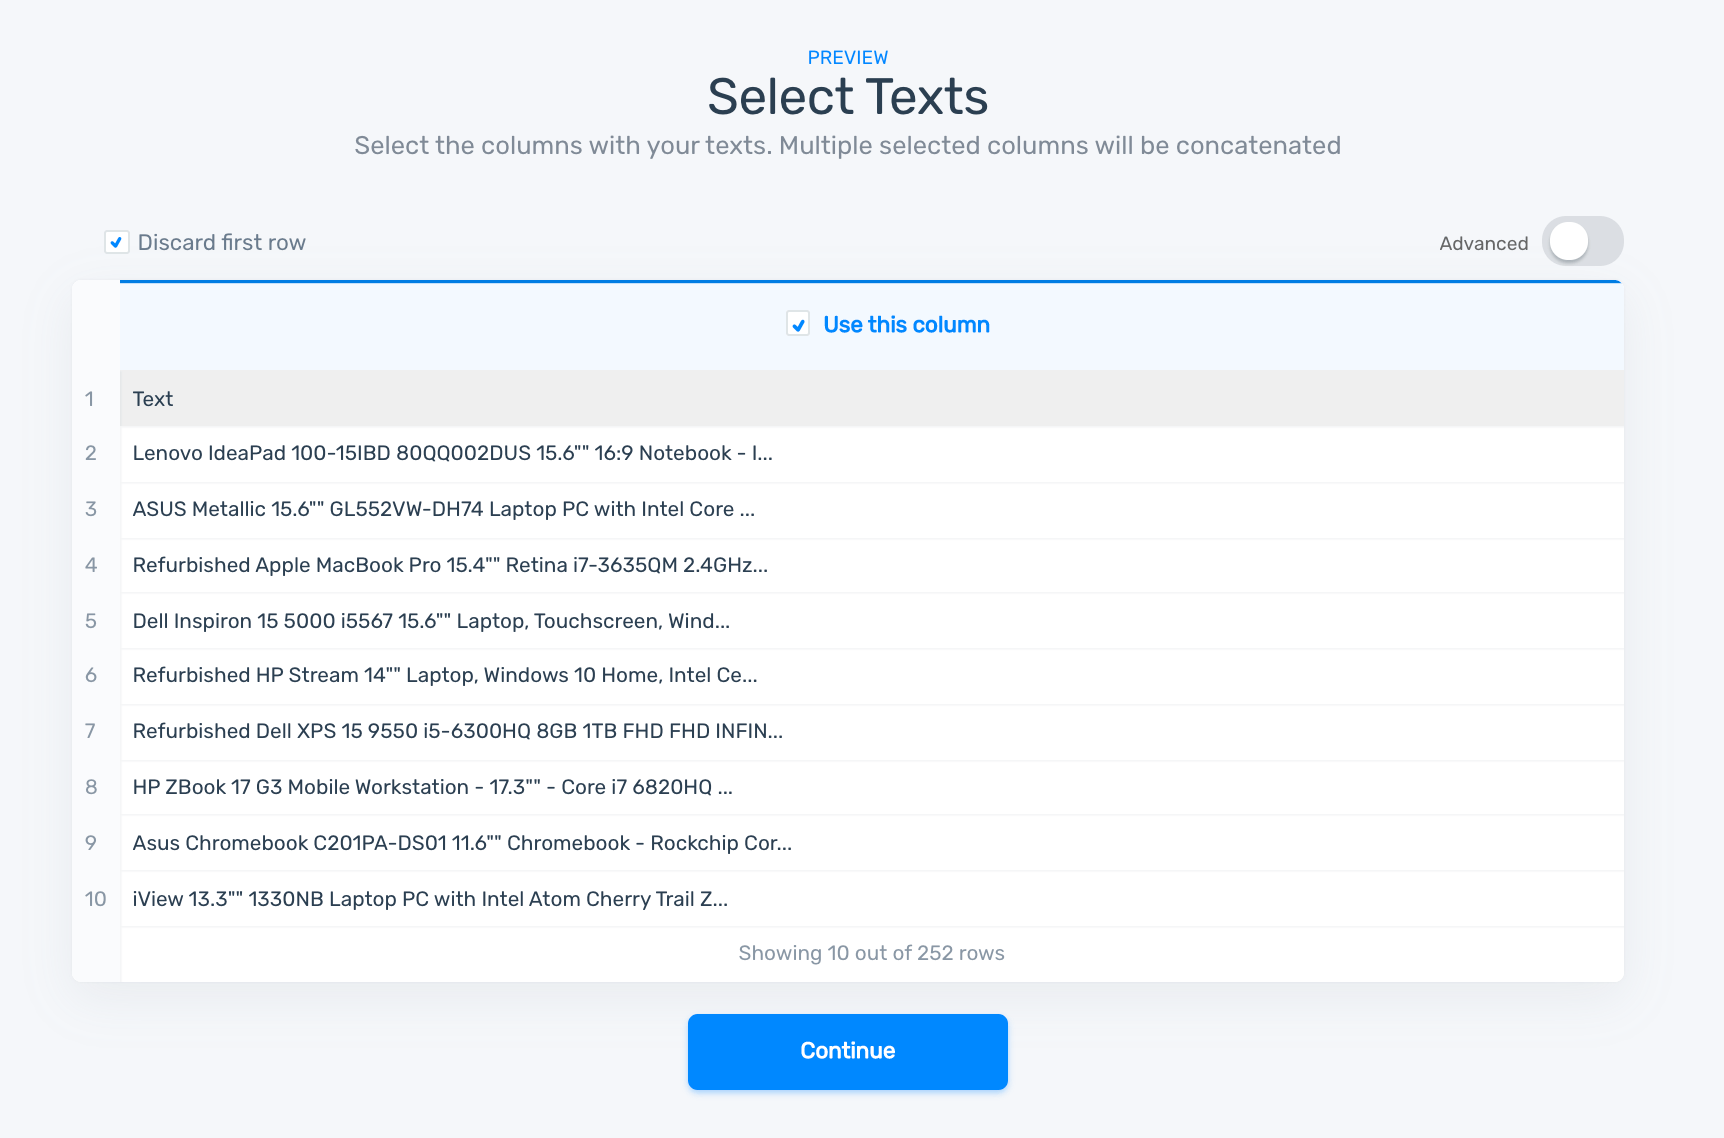Click the Dell Inspiron 15 5000 row
Viewport: 1724px width, 1138px height.
point(431,621)
